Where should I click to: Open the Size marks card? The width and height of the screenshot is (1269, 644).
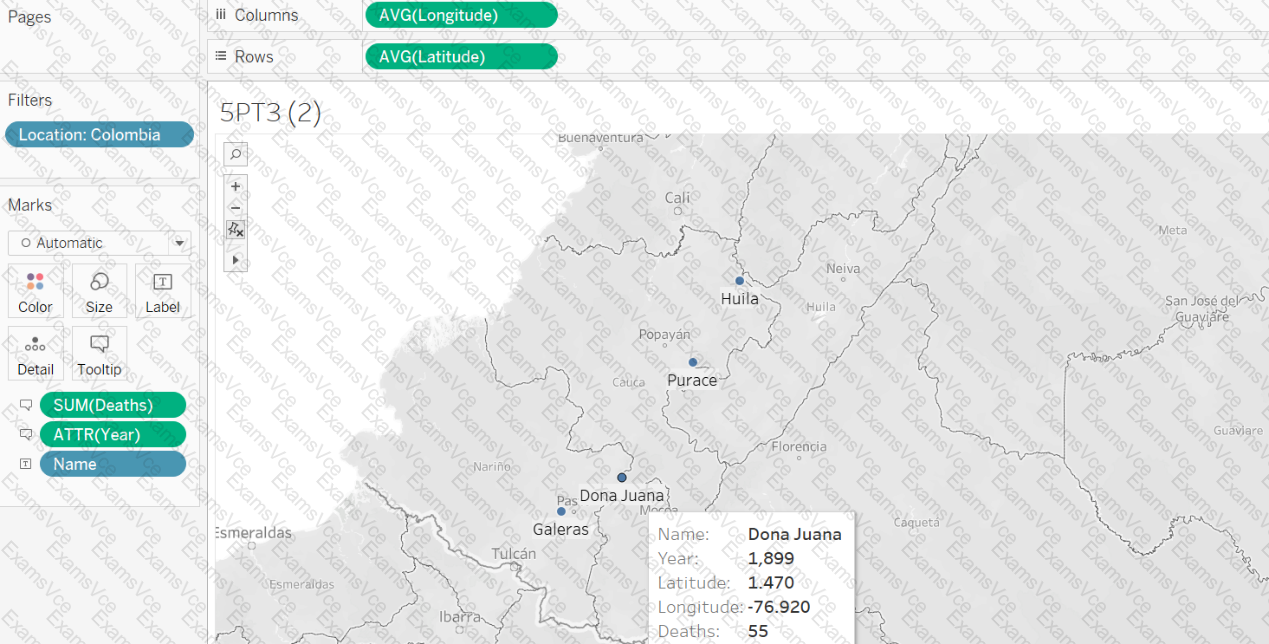point(99,291)
